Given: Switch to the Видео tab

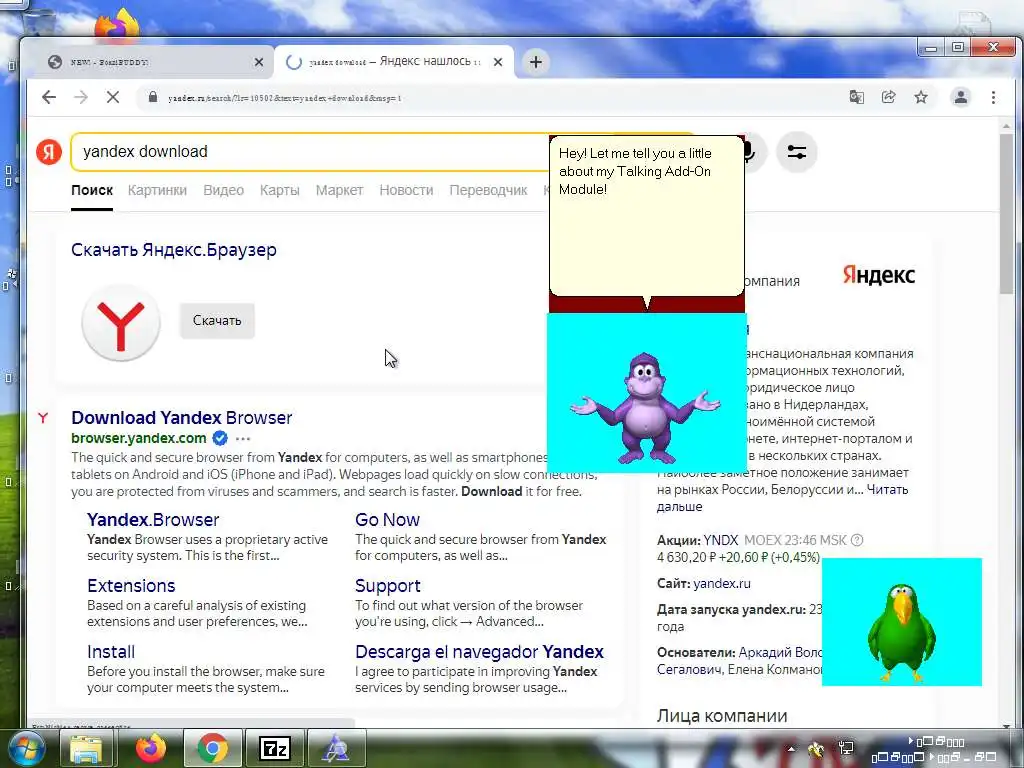Looking at the screenshot, I should point(223,190).
